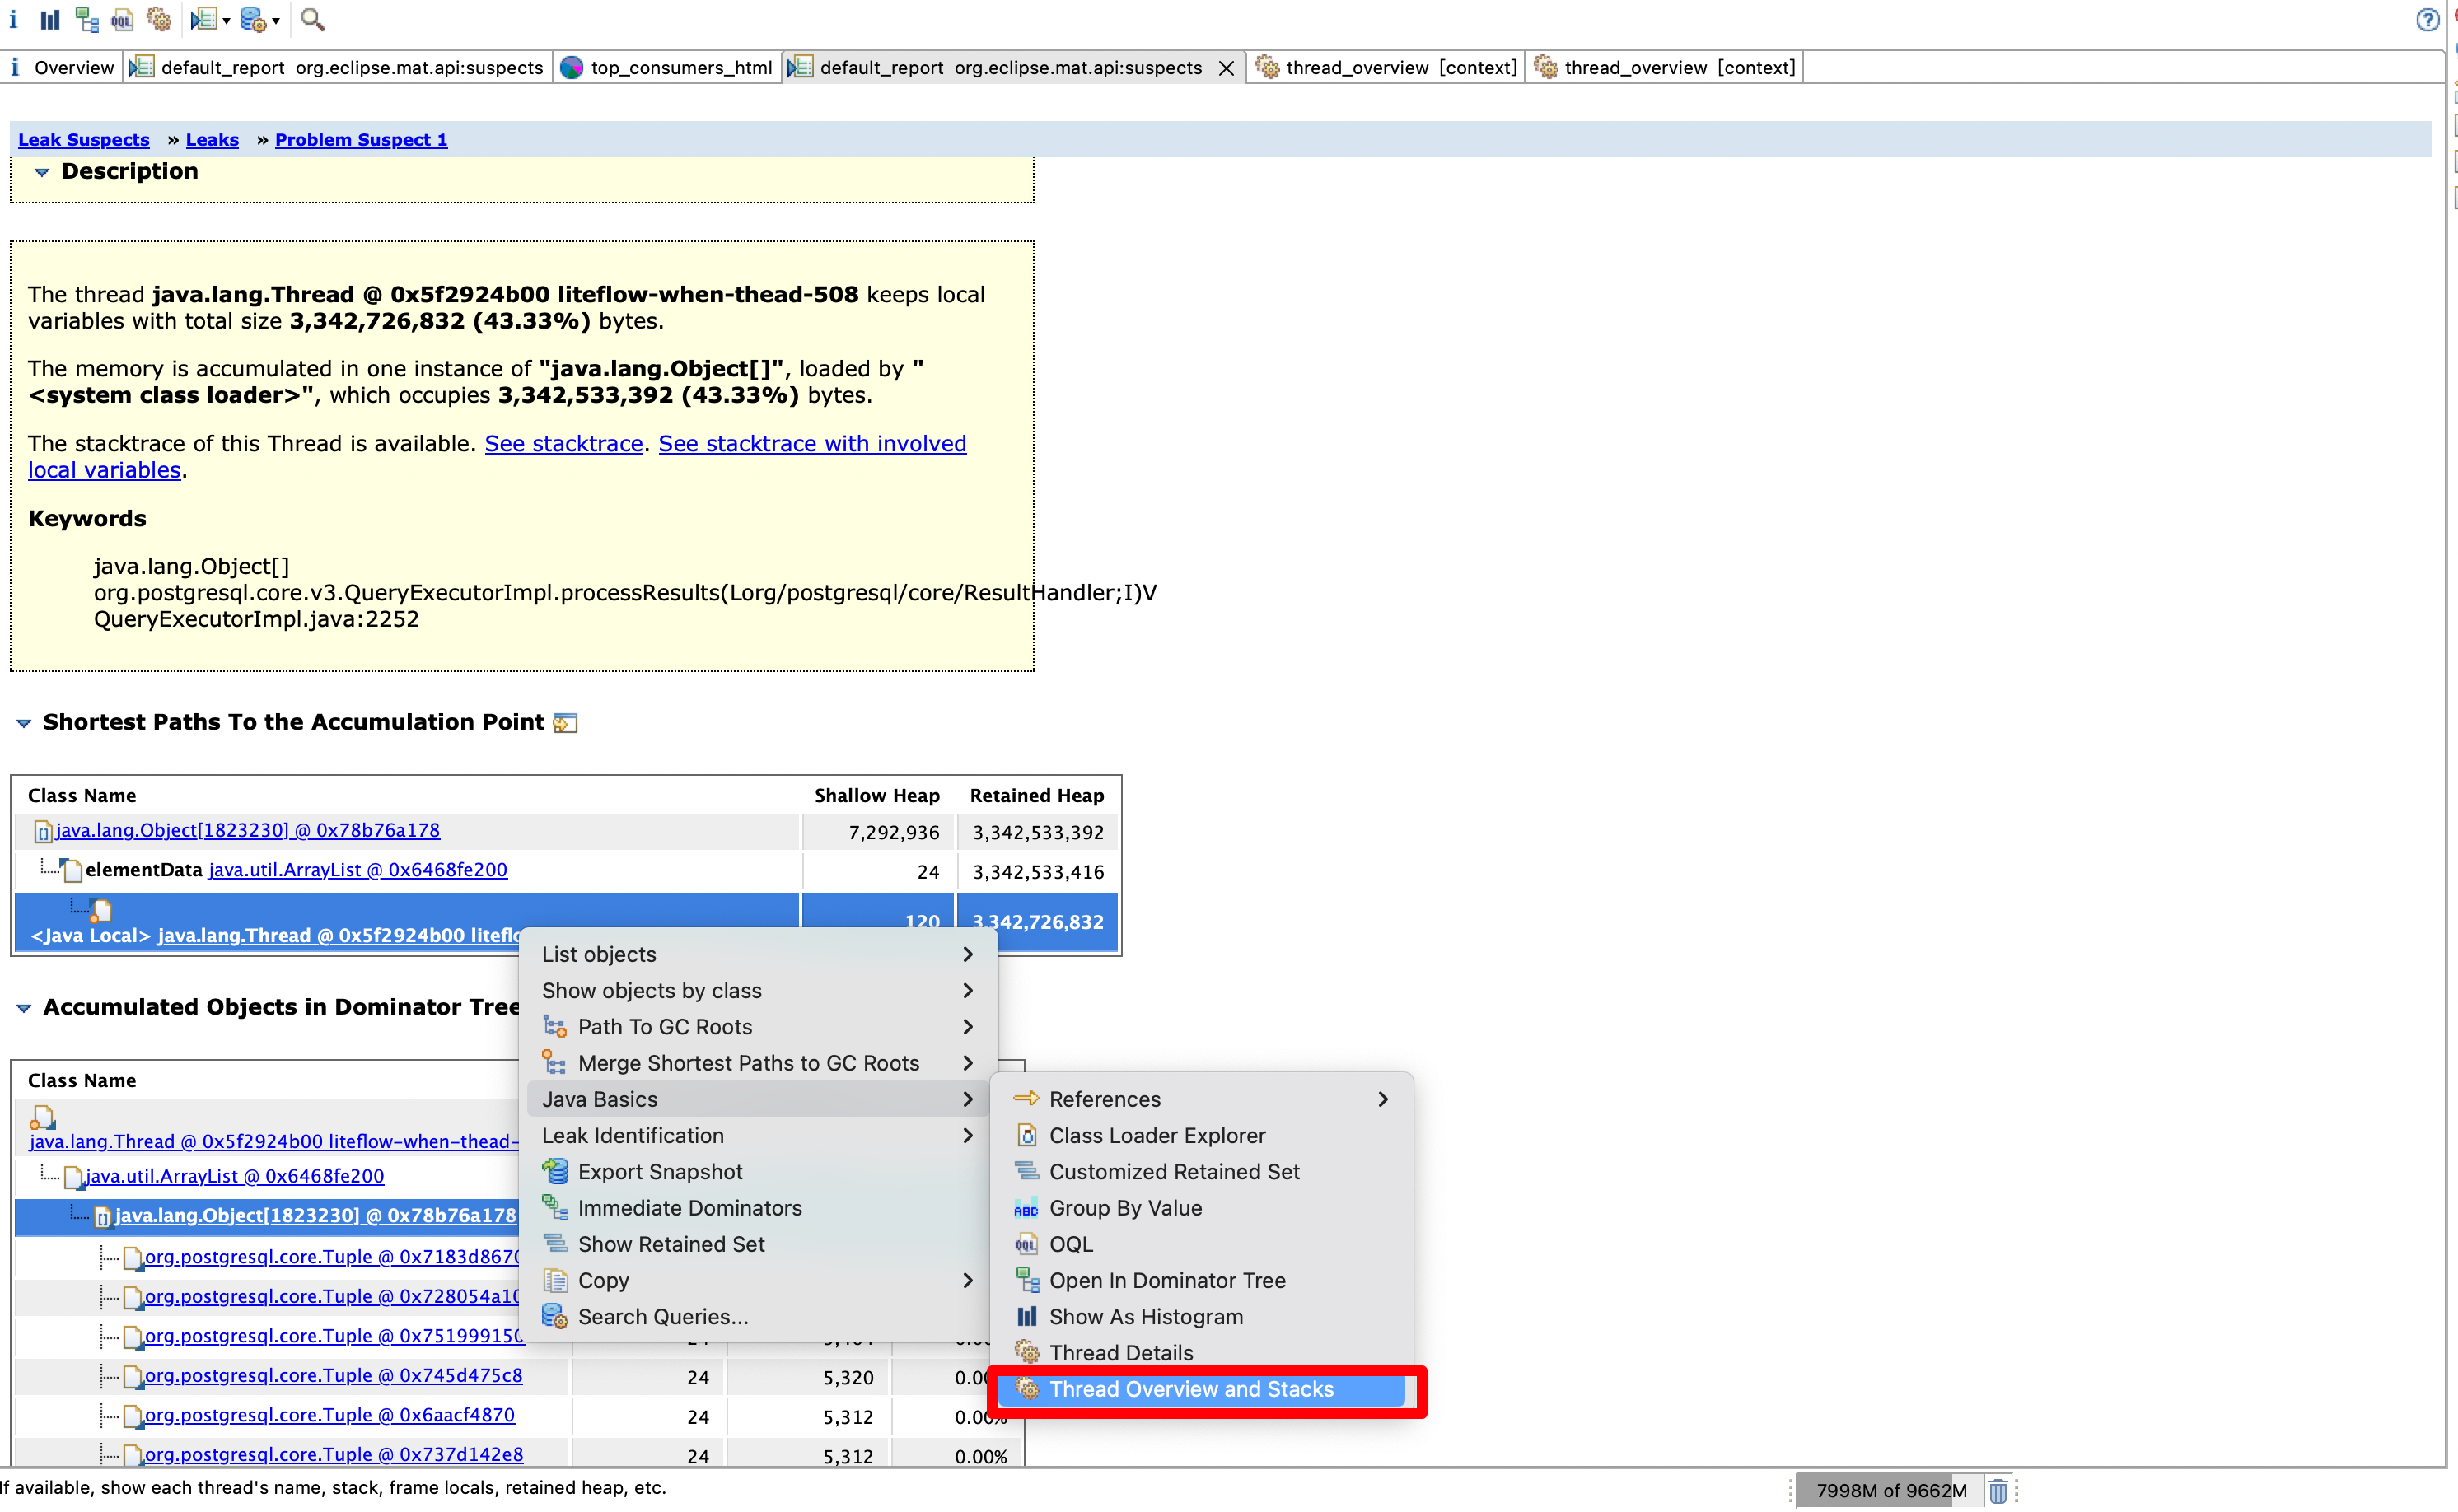Open java.lang.Thread liteflow-when-thead link in dominator tree

click(x=274, y=1142)
